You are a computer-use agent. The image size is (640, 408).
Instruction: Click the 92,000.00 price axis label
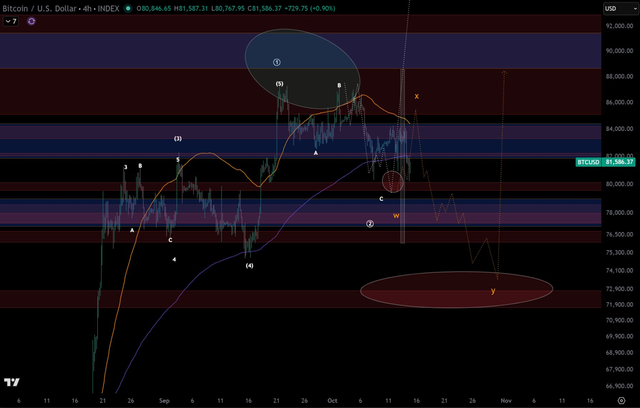coord(620,26)
